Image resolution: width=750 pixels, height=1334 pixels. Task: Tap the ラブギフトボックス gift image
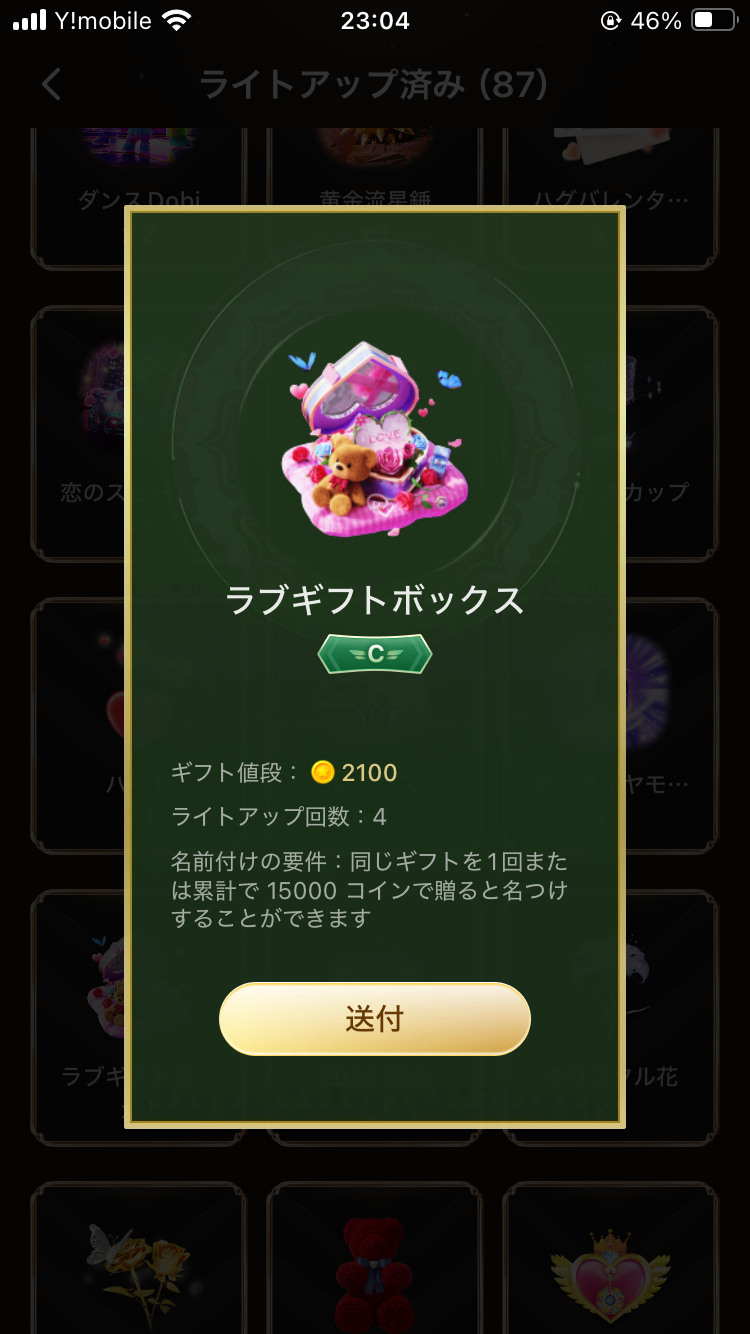coord(375,438)
